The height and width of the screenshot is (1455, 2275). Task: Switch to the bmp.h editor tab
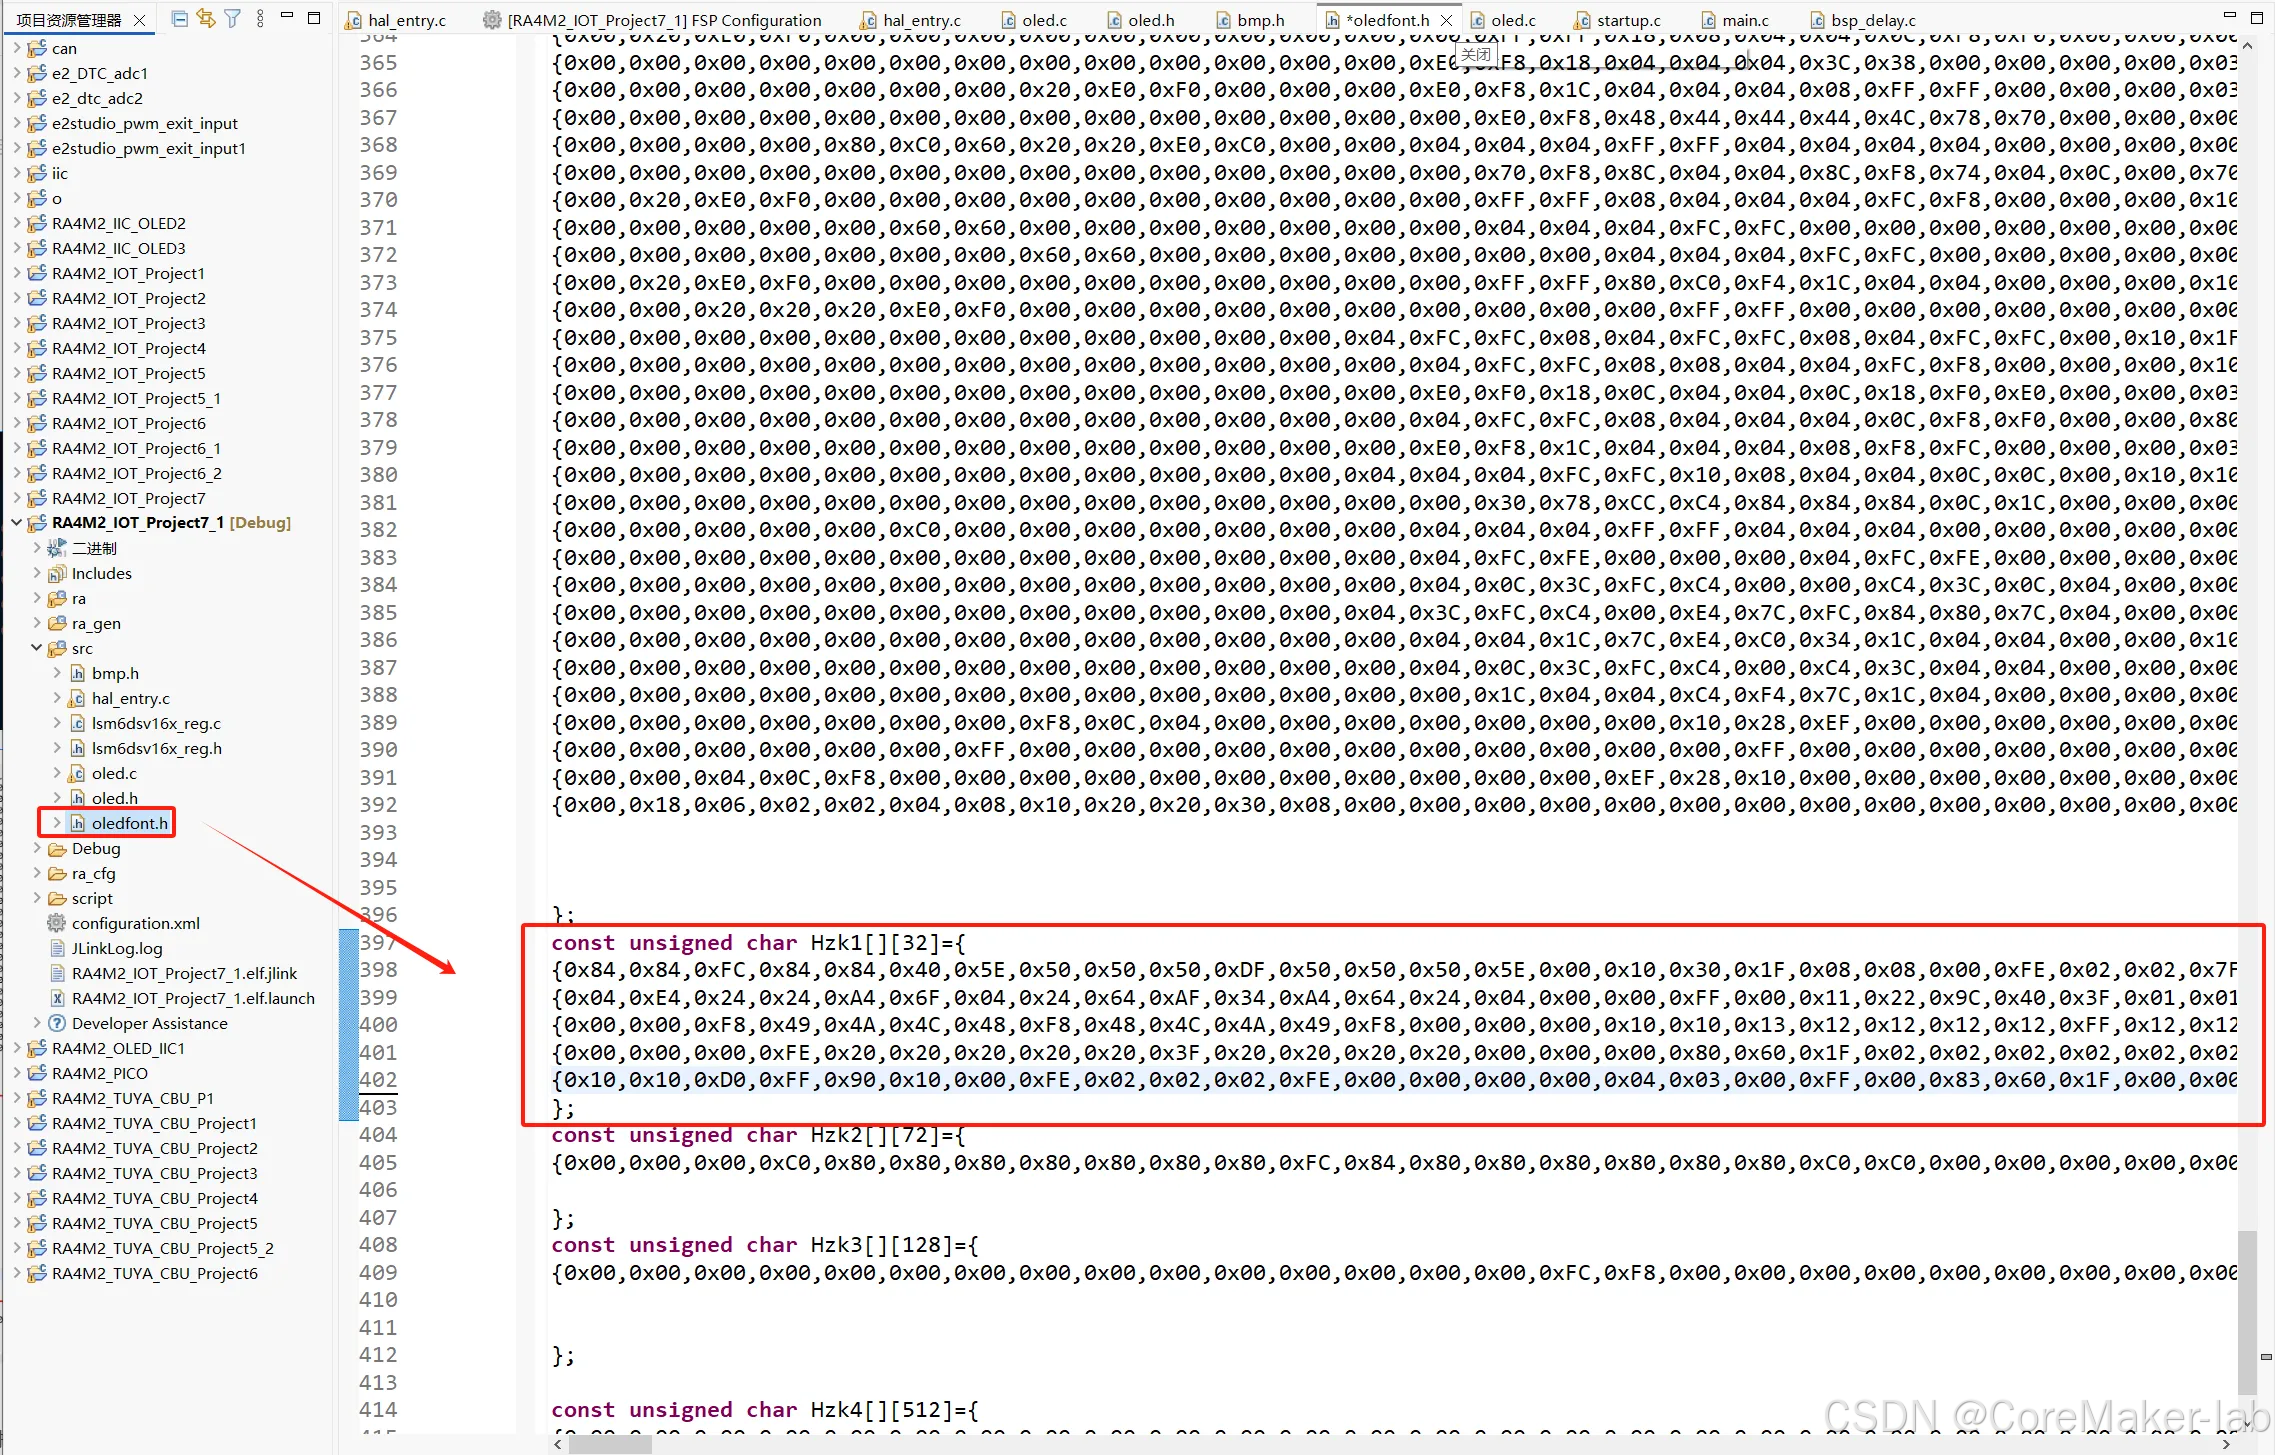click(x=1252, y=19)
